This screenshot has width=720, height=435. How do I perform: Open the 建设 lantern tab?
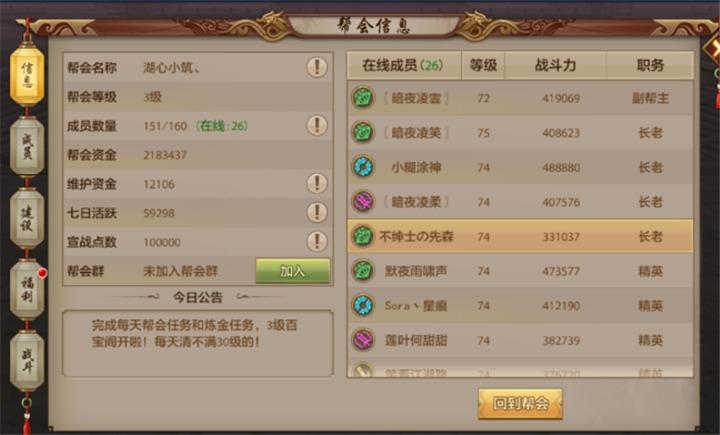click(27, 218)
